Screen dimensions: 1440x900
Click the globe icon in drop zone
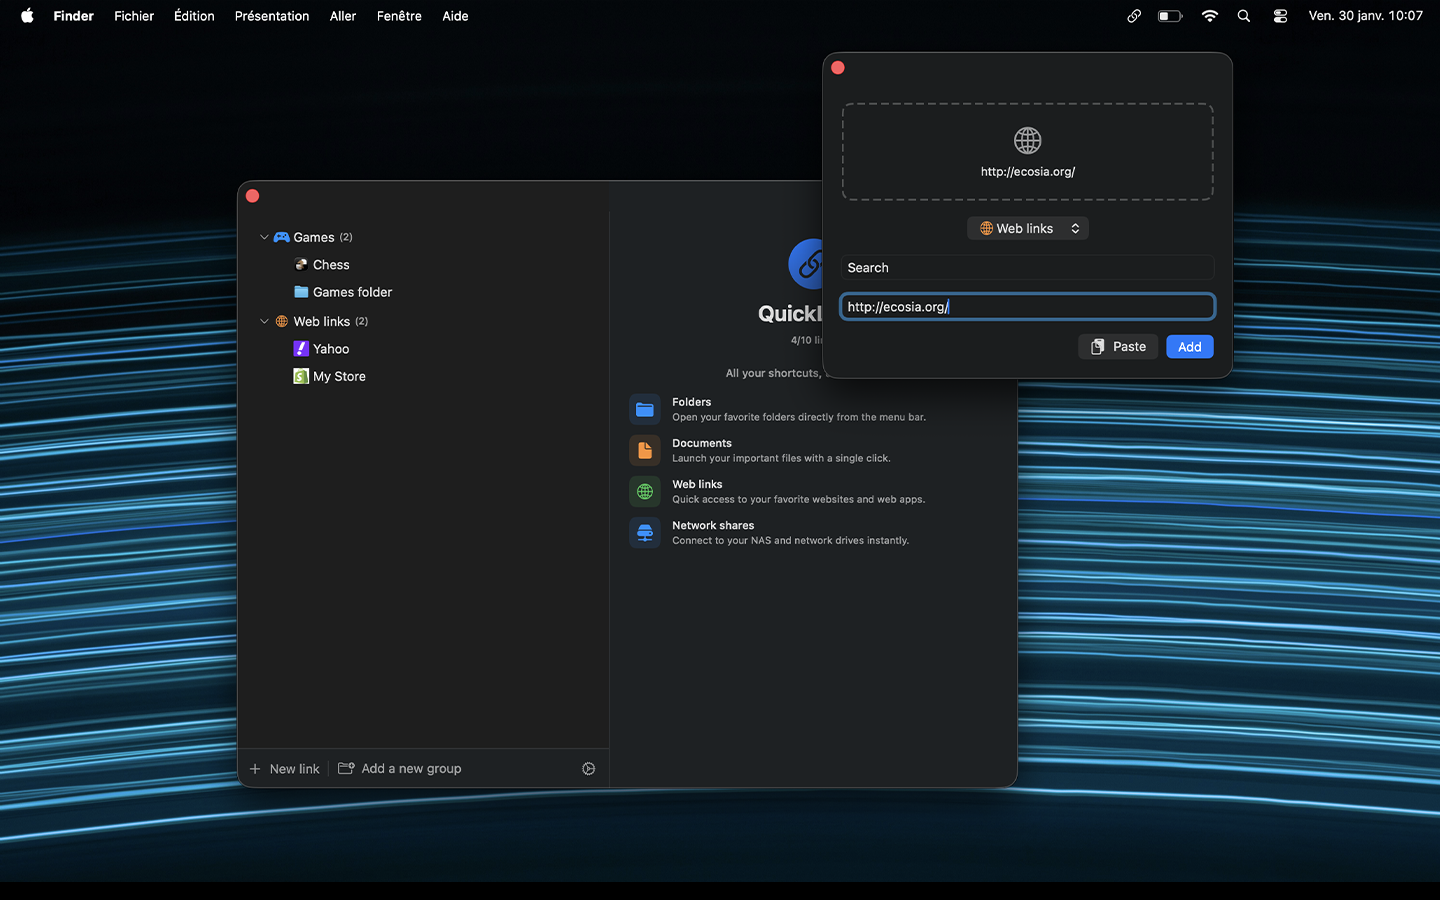[1028, 141]
